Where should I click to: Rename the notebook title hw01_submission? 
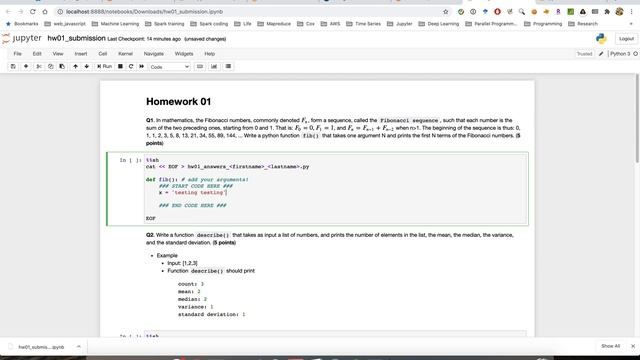tap(76, 38)
